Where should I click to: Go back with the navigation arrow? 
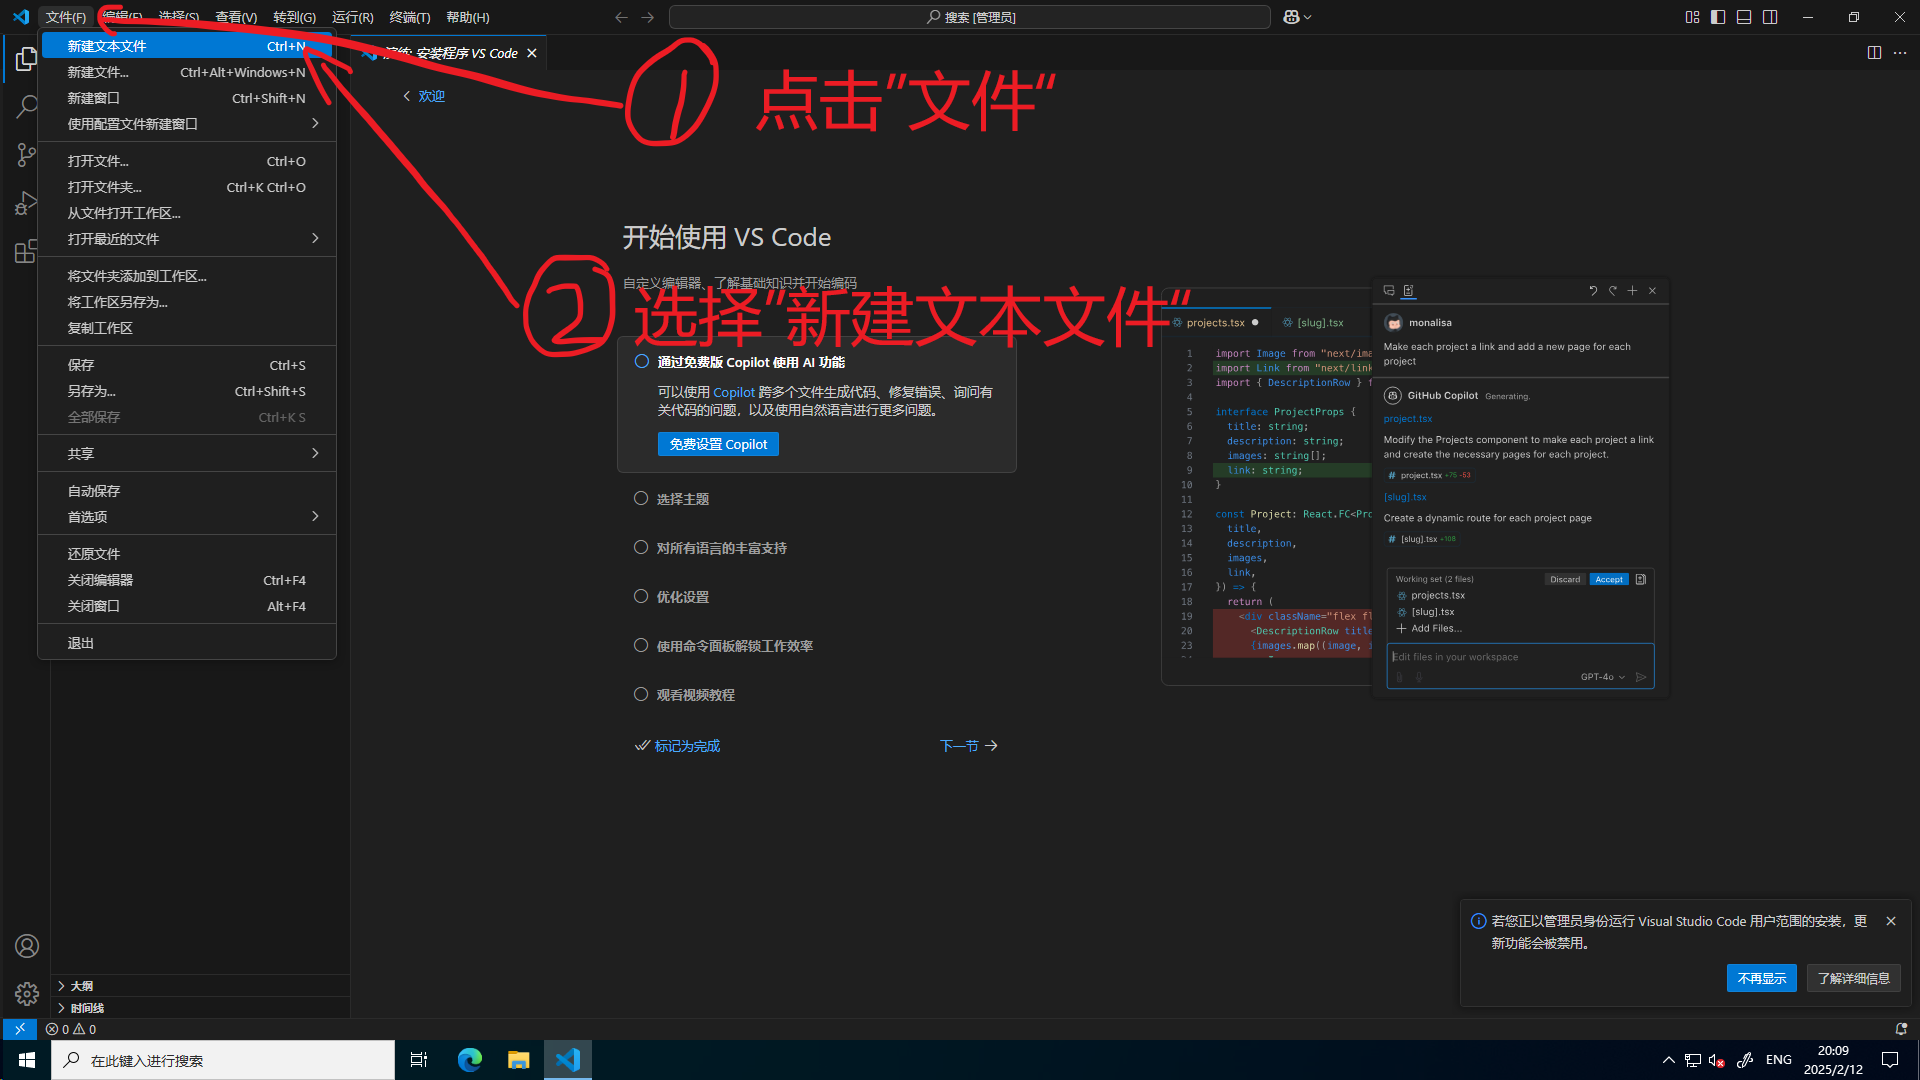pyautogui.click(x=621, y=17)
